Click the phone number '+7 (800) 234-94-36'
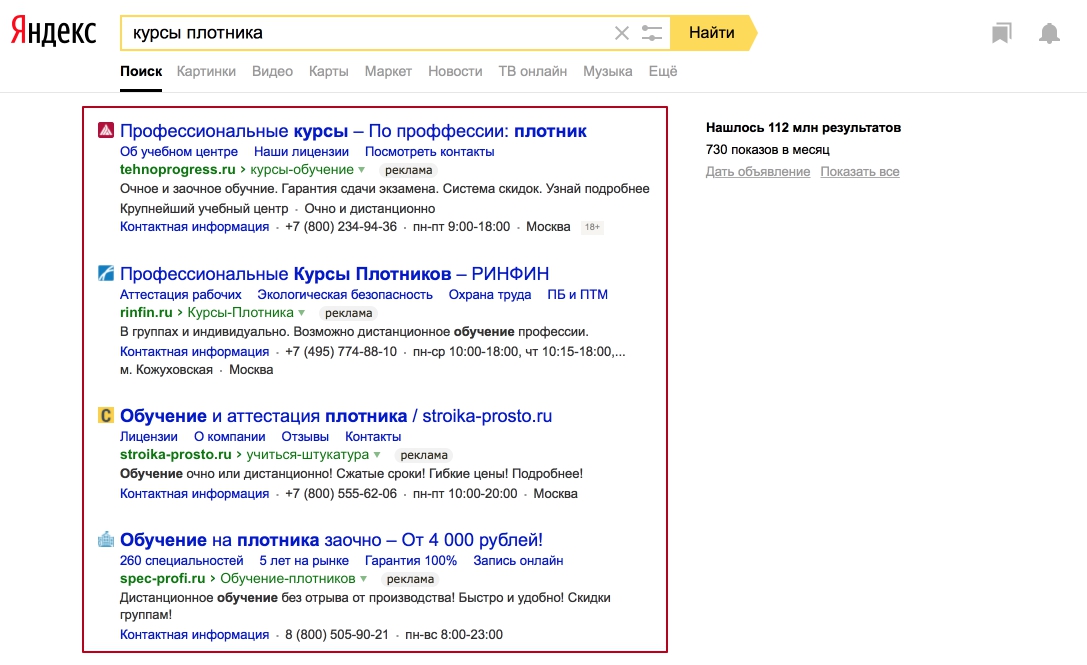 (341, 226)
